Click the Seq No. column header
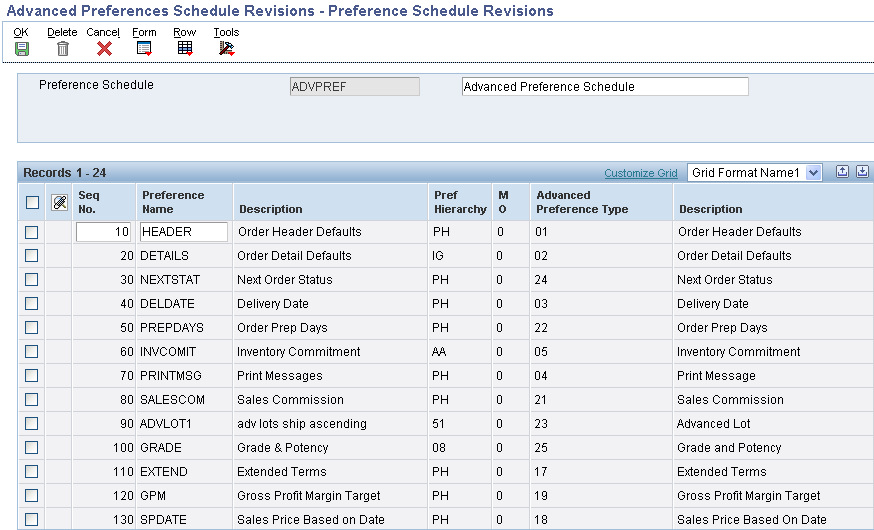 [104, 202]
